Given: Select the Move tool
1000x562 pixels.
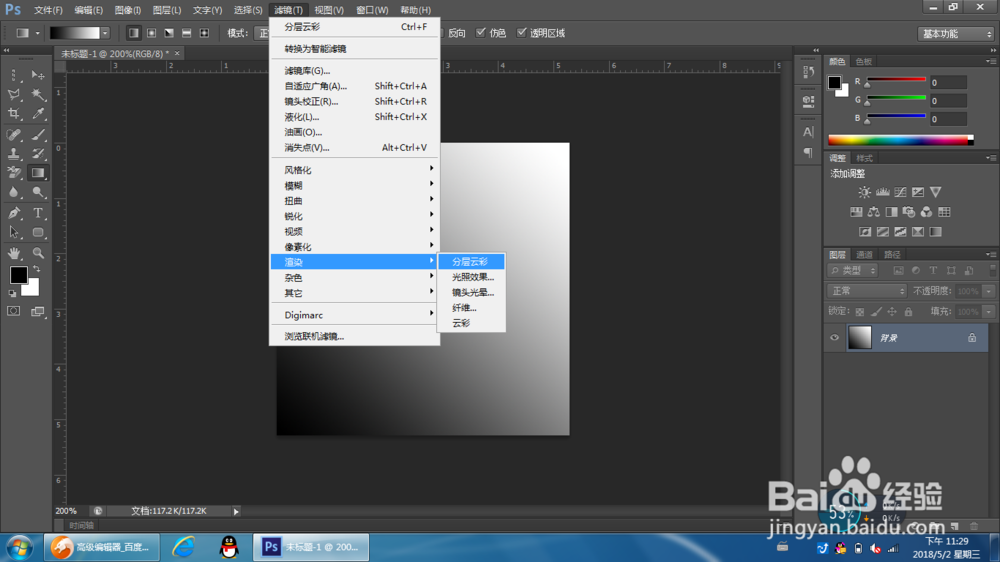Looking at the screenshot, I should [38, 75].
